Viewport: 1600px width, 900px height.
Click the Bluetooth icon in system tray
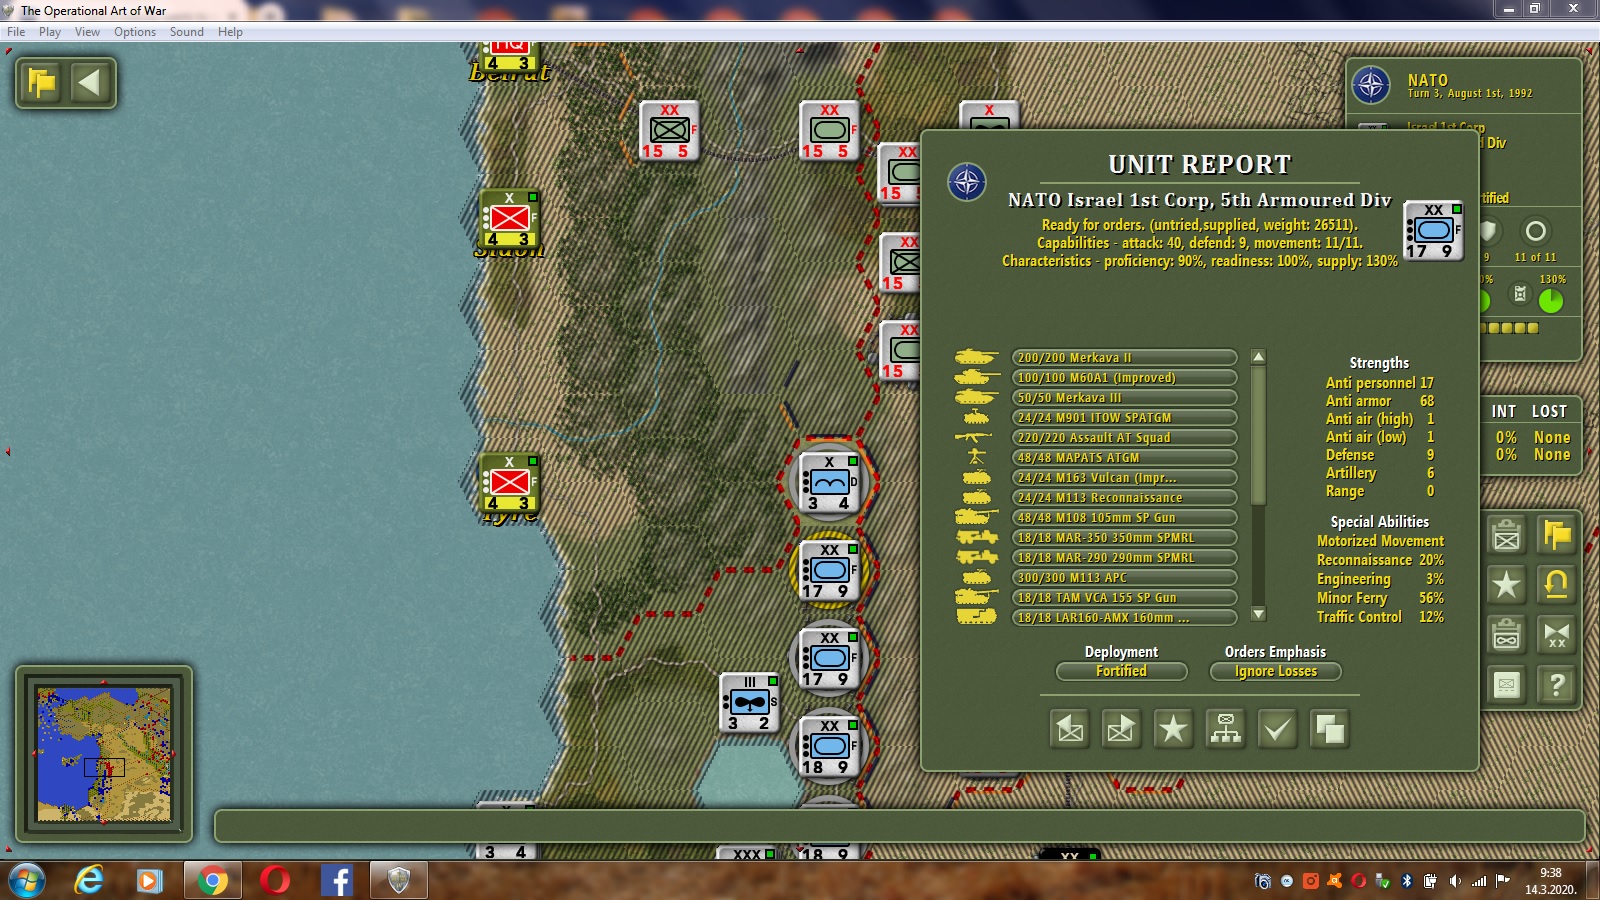(1406, 881)
